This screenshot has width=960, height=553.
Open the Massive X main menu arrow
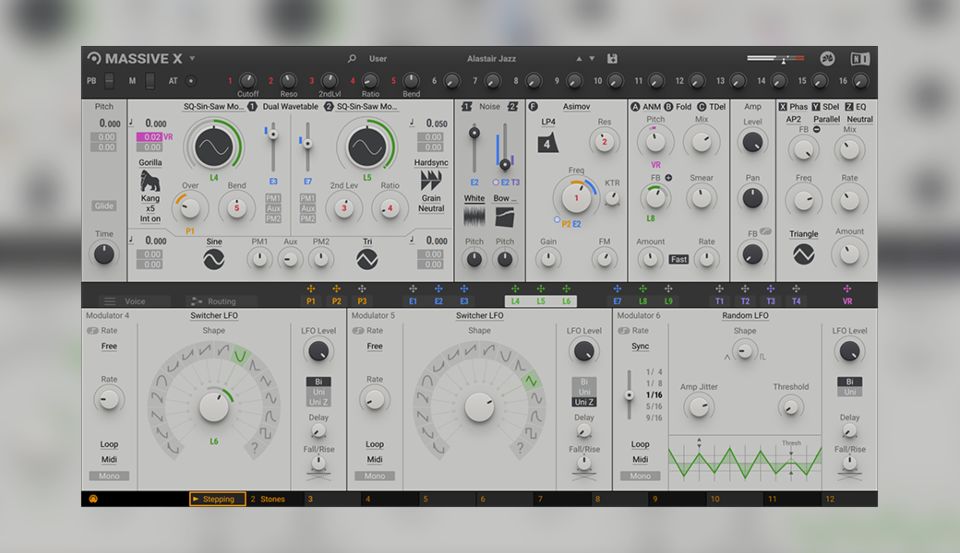(192, 59)
